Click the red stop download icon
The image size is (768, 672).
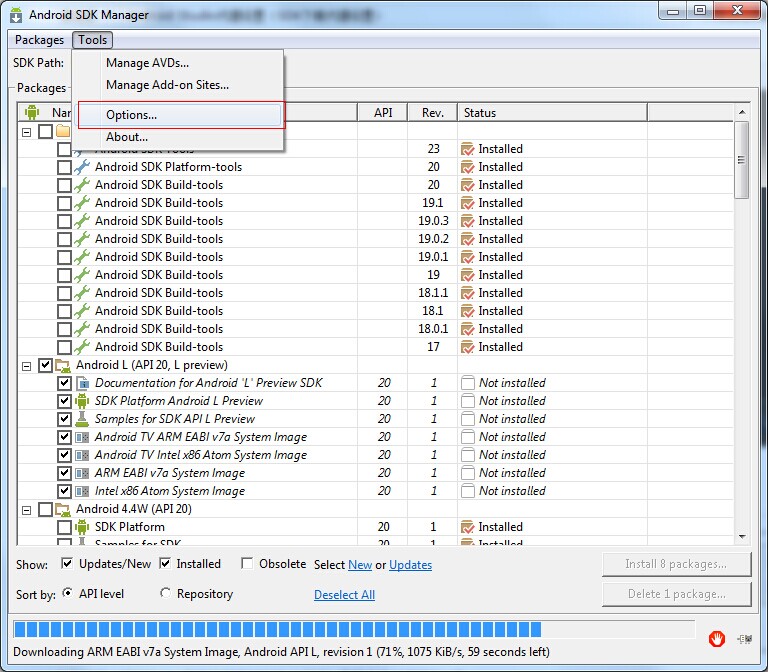pos(717,639)
